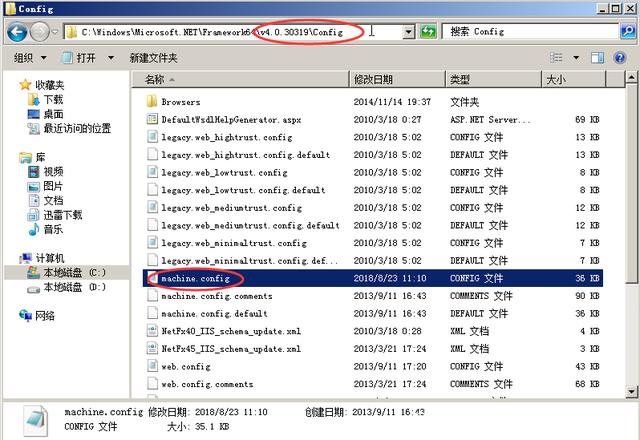Select 网络 in navigation pane

(x=37, y=316)
